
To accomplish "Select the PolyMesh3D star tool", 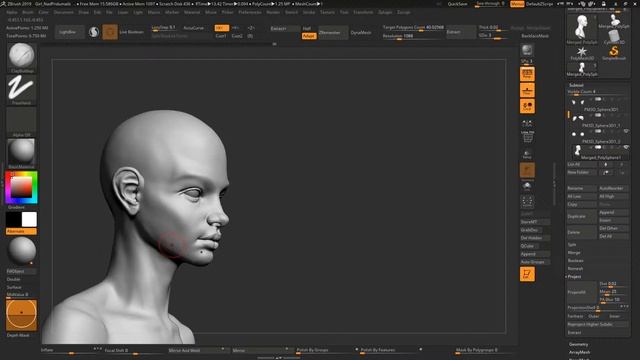I will 582,53.
